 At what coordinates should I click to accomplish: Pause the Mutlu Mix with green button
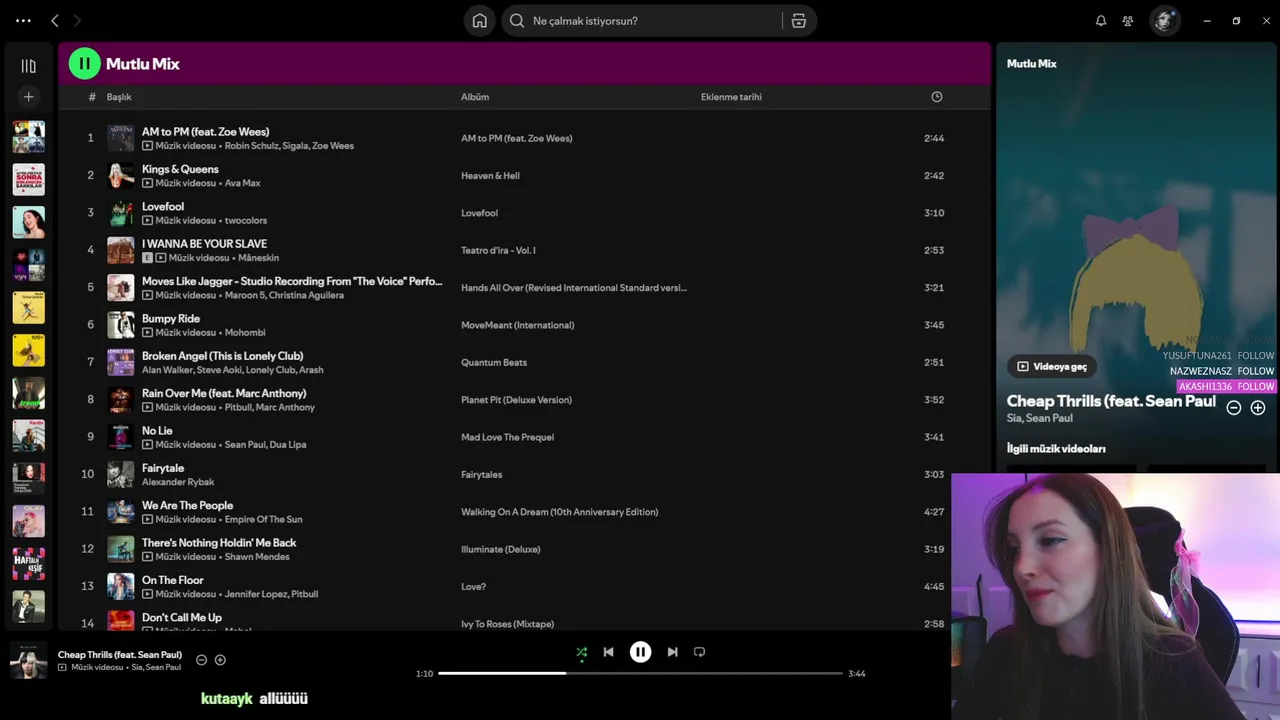pyautogui.click(x=84, y=63)
